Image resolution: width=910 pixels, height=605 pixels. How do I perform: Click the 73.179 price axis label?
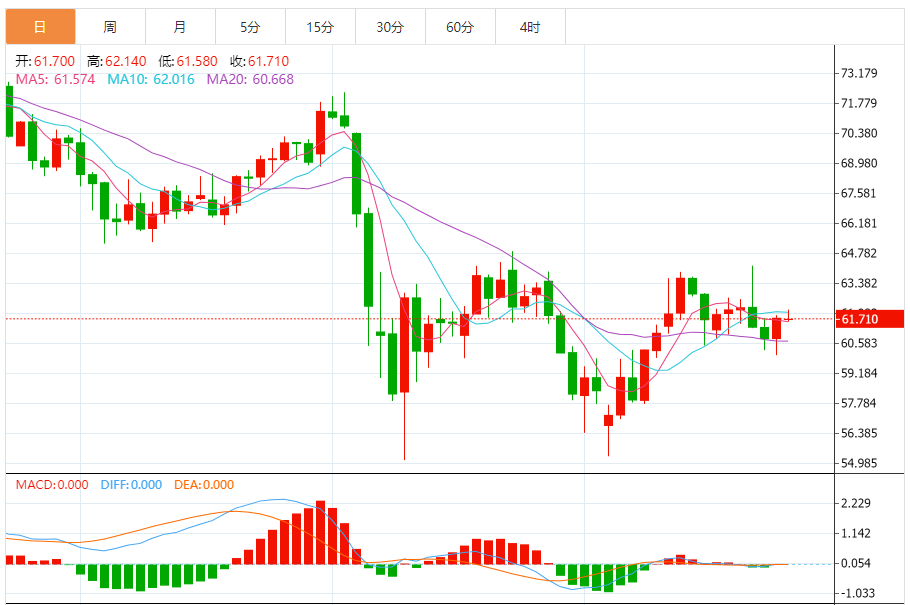pos(859,73)
